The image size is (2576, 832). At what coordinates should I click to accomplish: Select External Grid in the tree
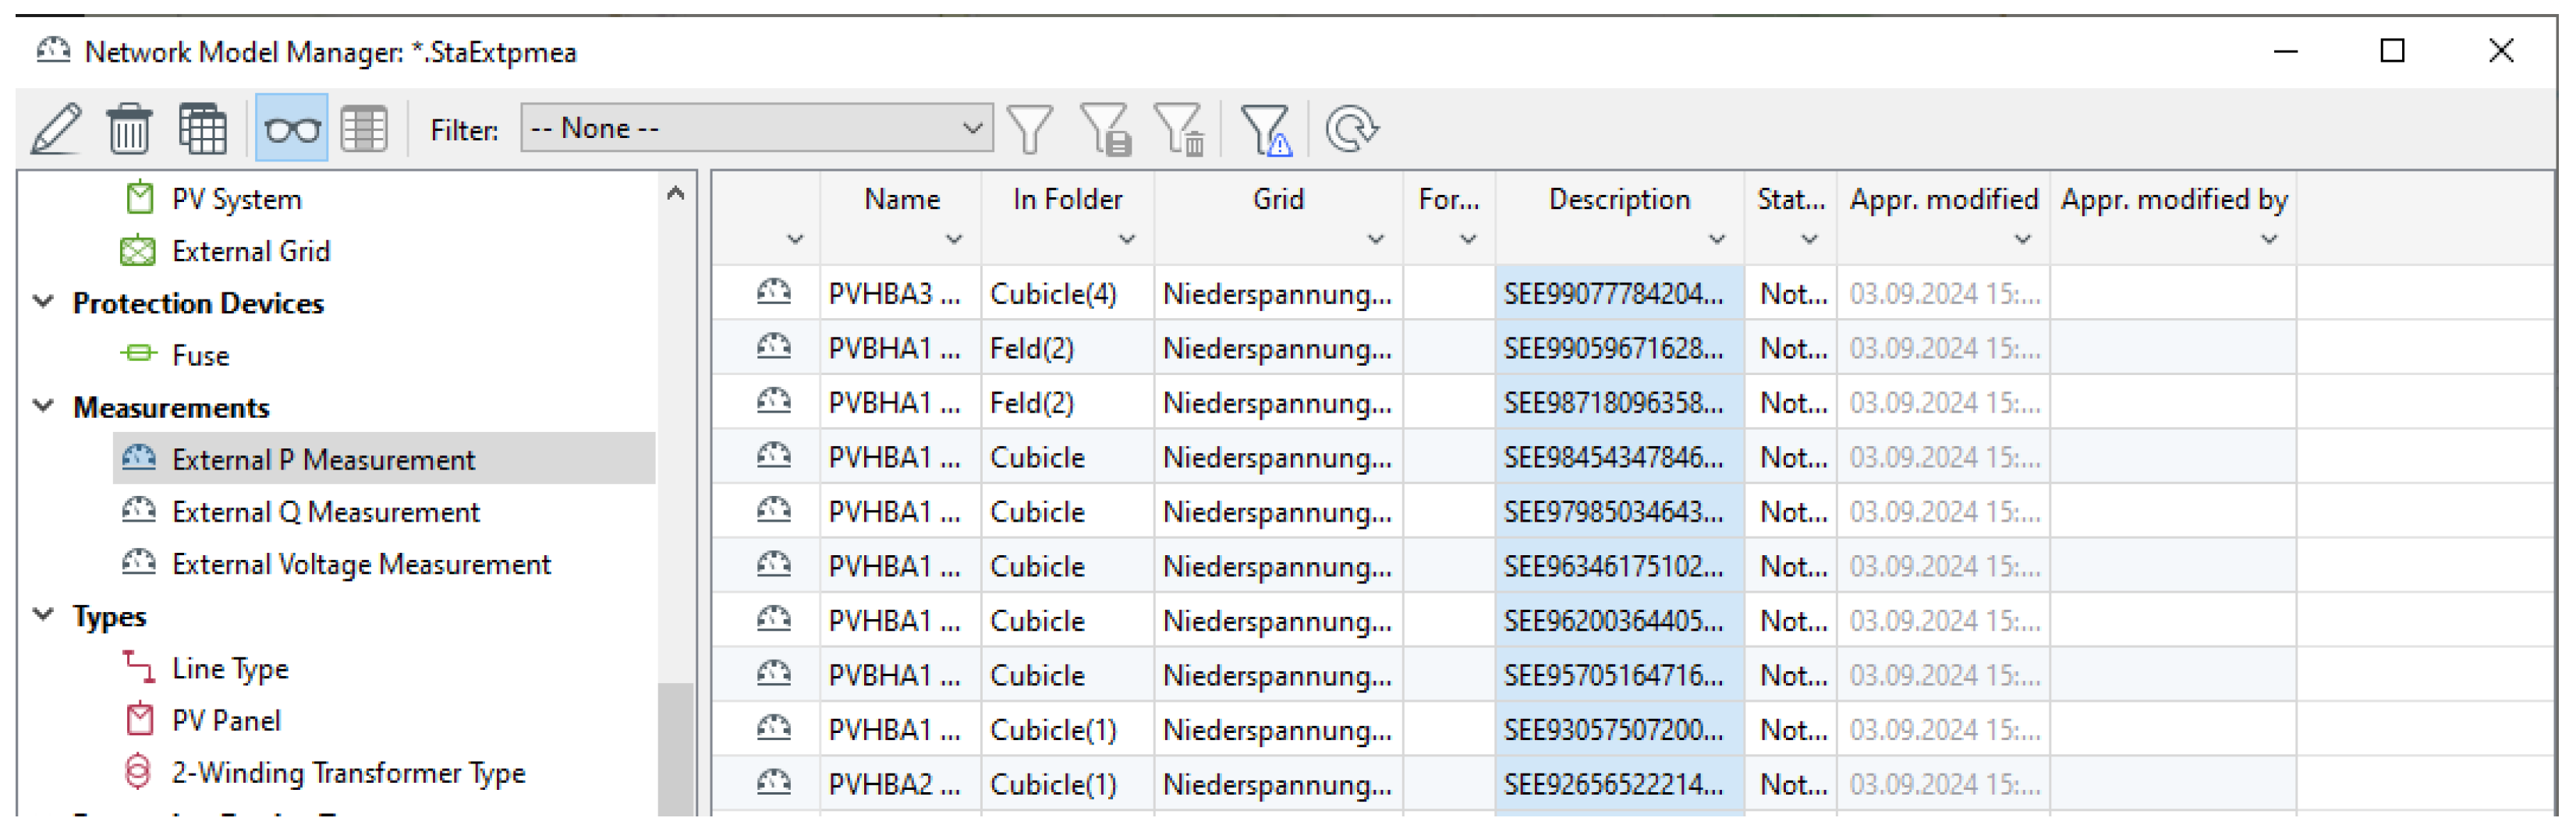(250, 251)
